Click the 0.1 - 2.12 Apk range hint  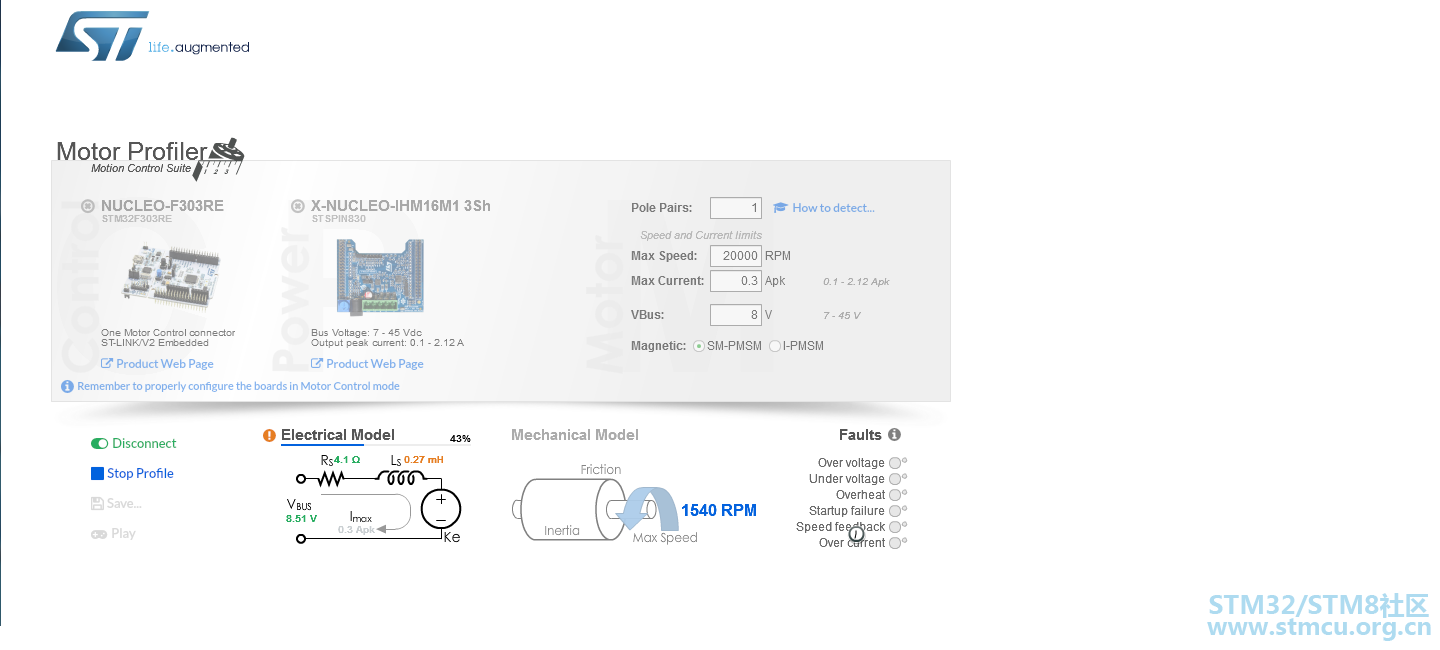click(856, 282)
